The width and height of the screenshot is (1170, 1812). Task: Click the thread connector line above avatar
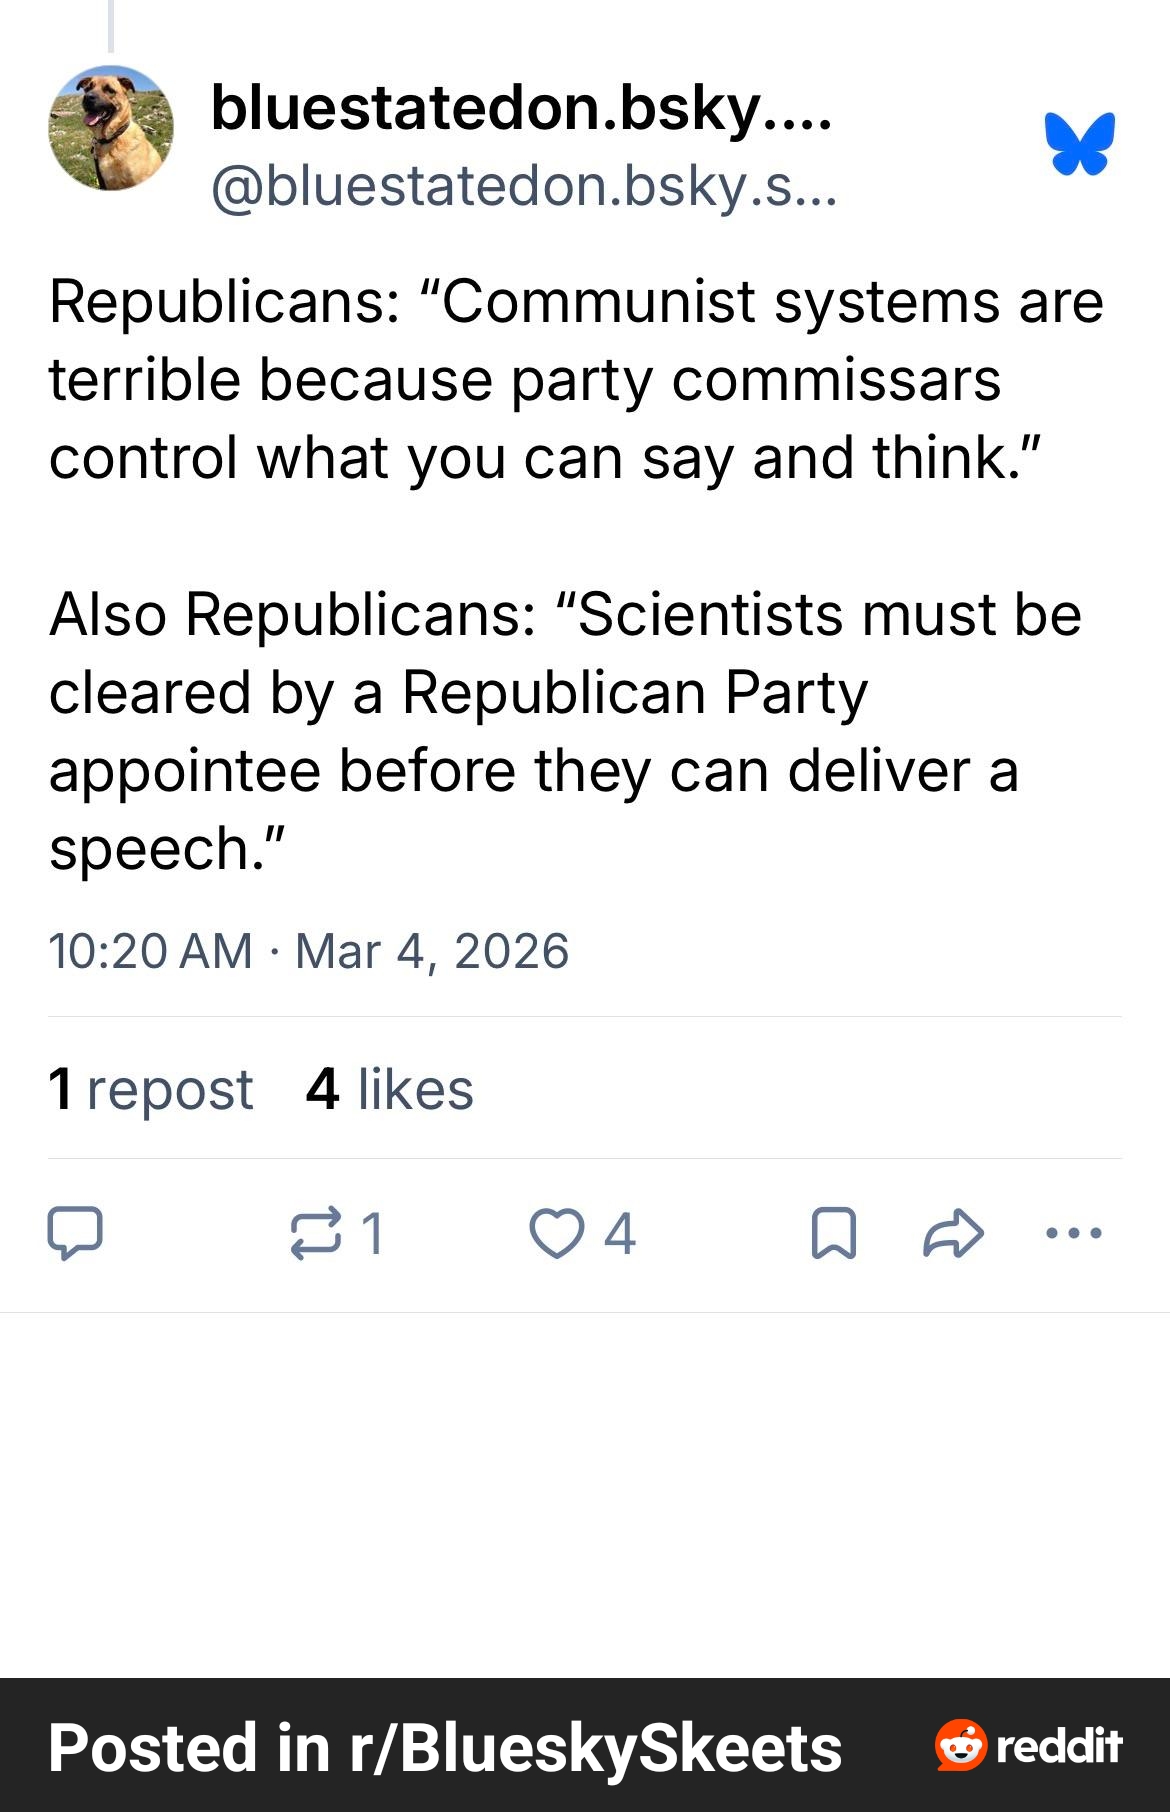click(x=111, y=25)
